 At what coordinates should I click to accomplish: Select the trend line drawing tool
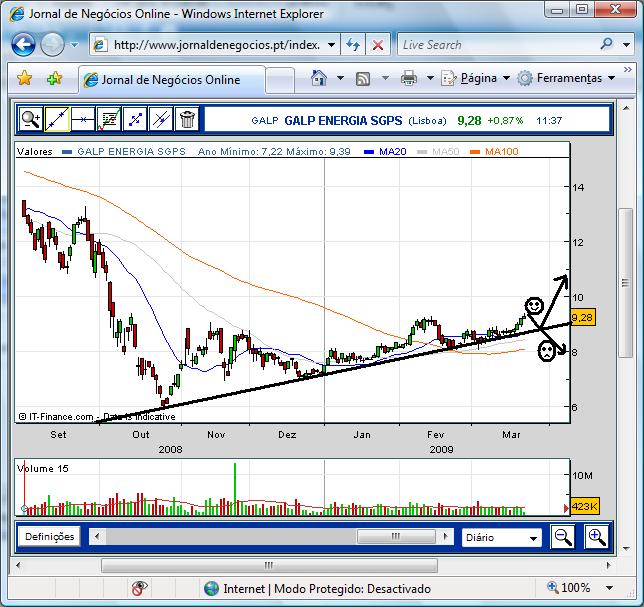pyautogui.click(x=57, y=120)
